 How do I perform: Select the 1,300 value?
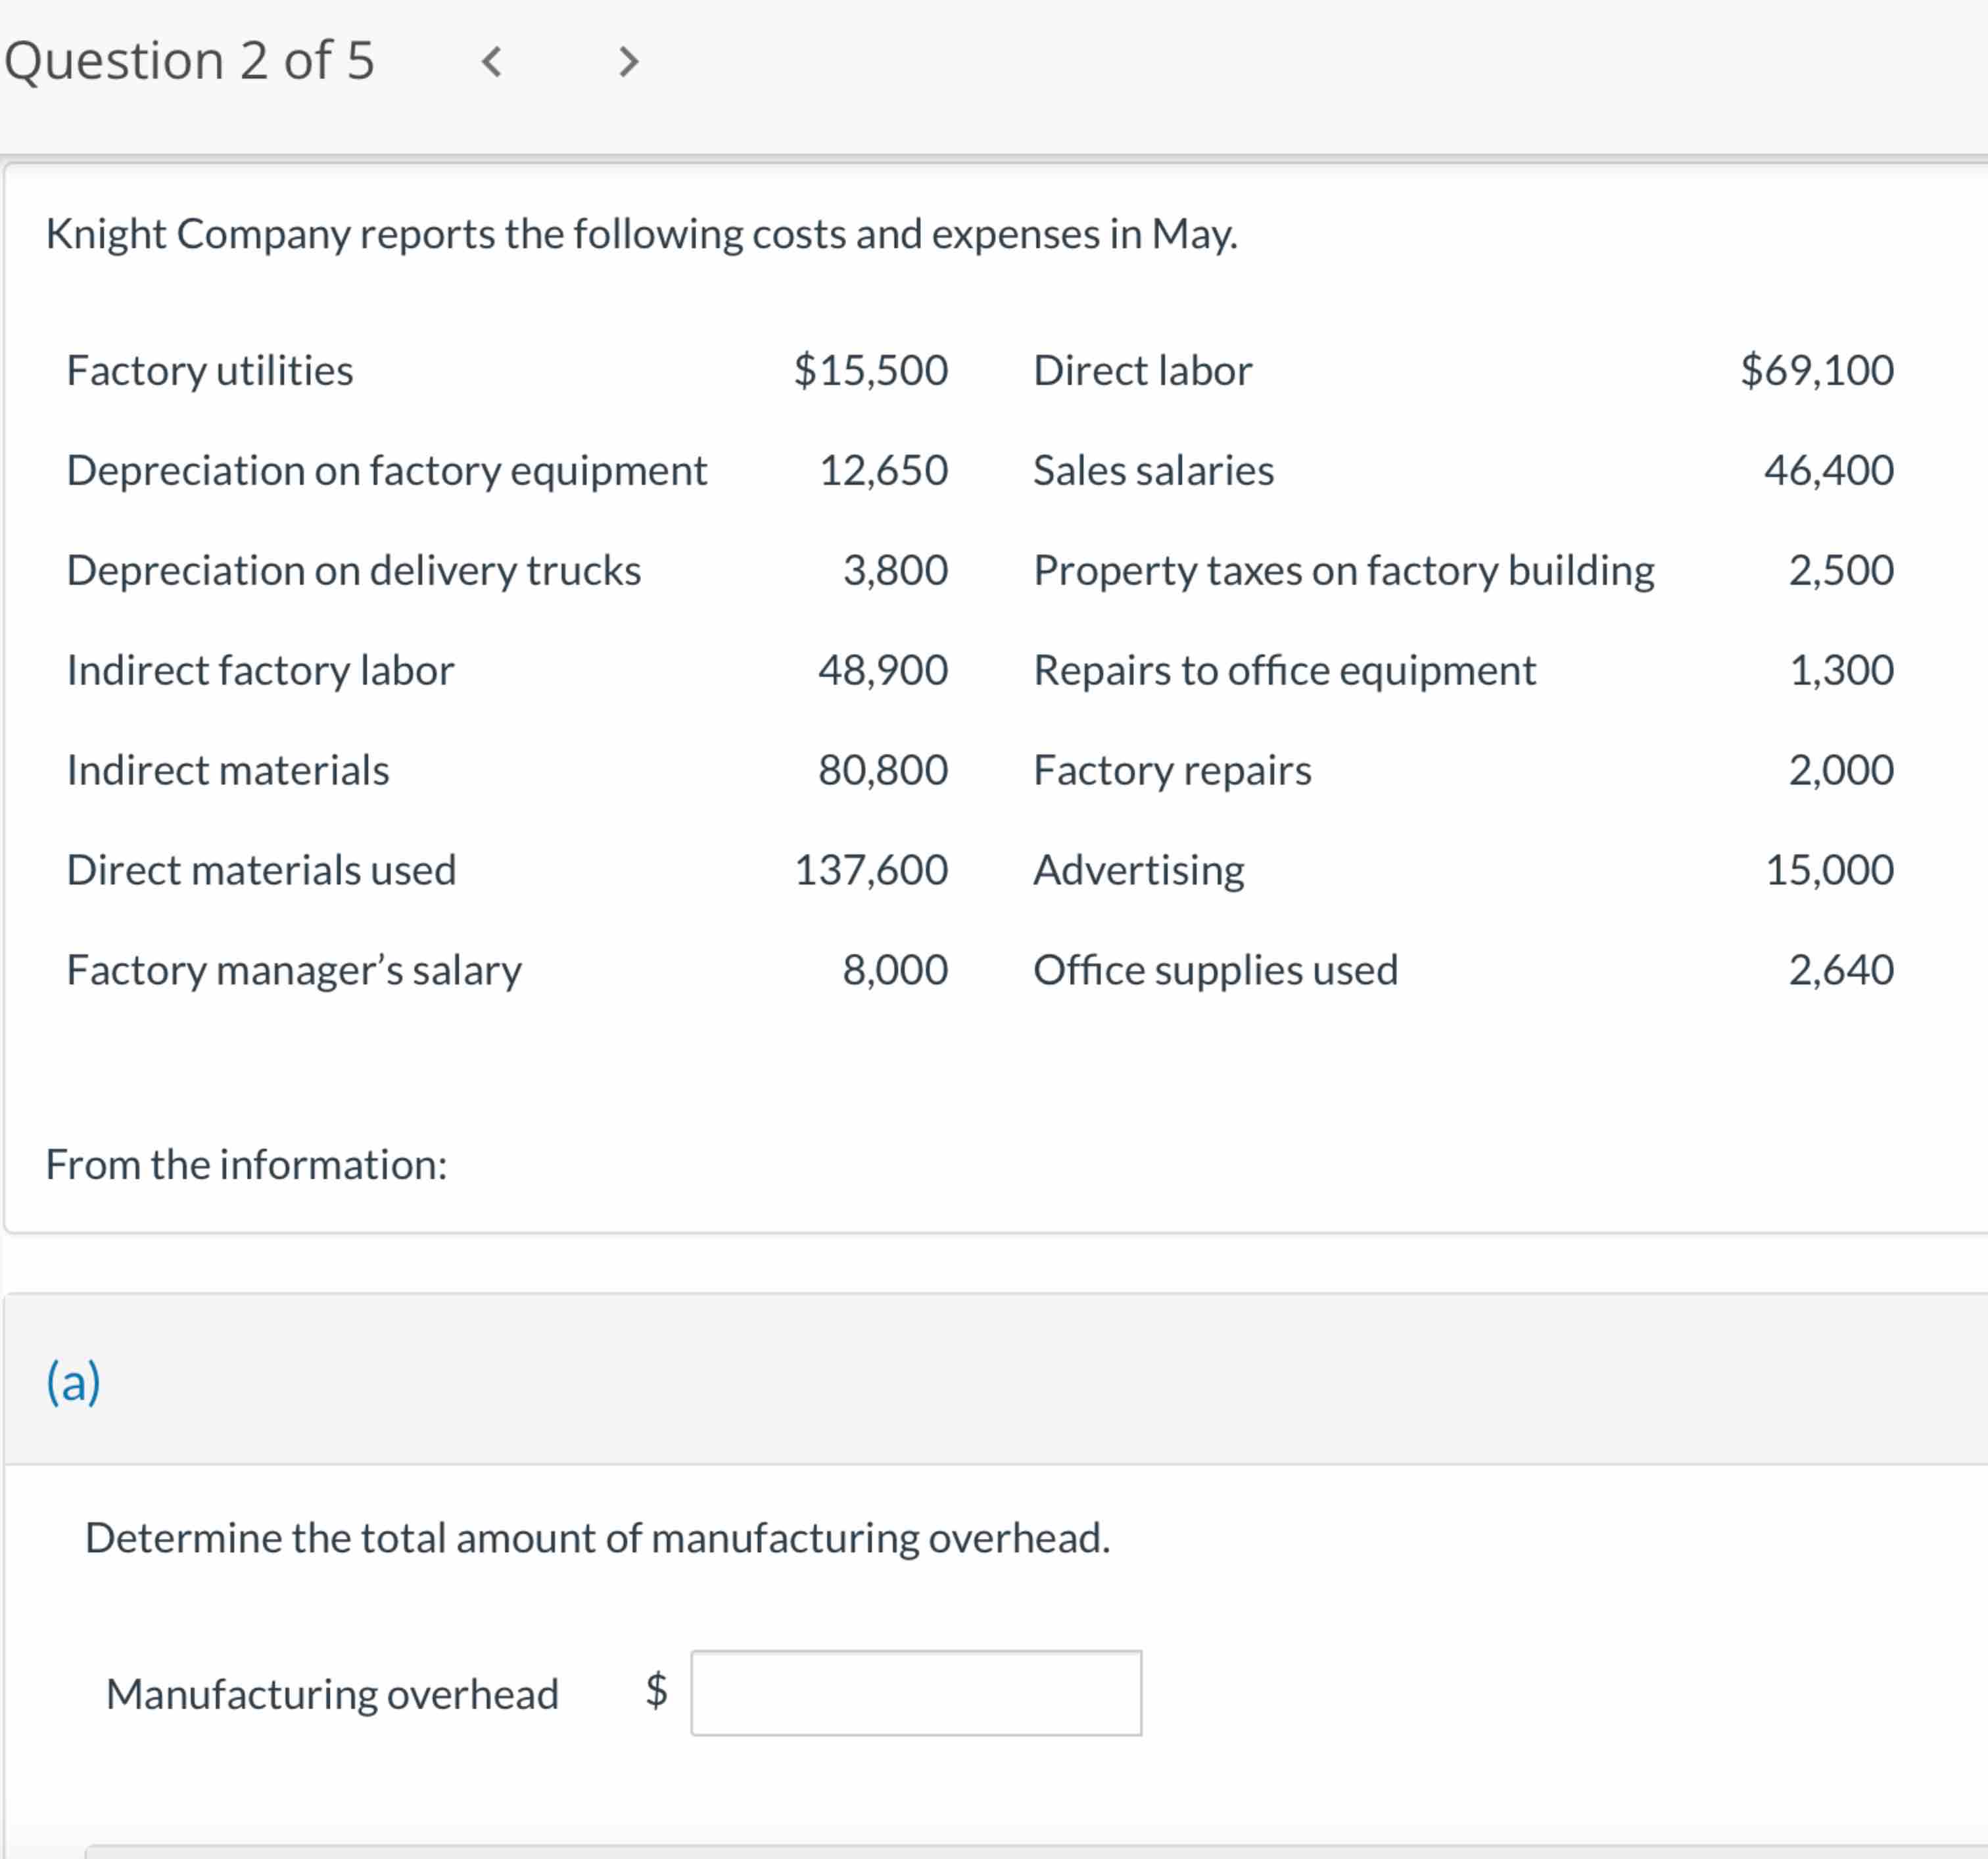pos(1841,670)
